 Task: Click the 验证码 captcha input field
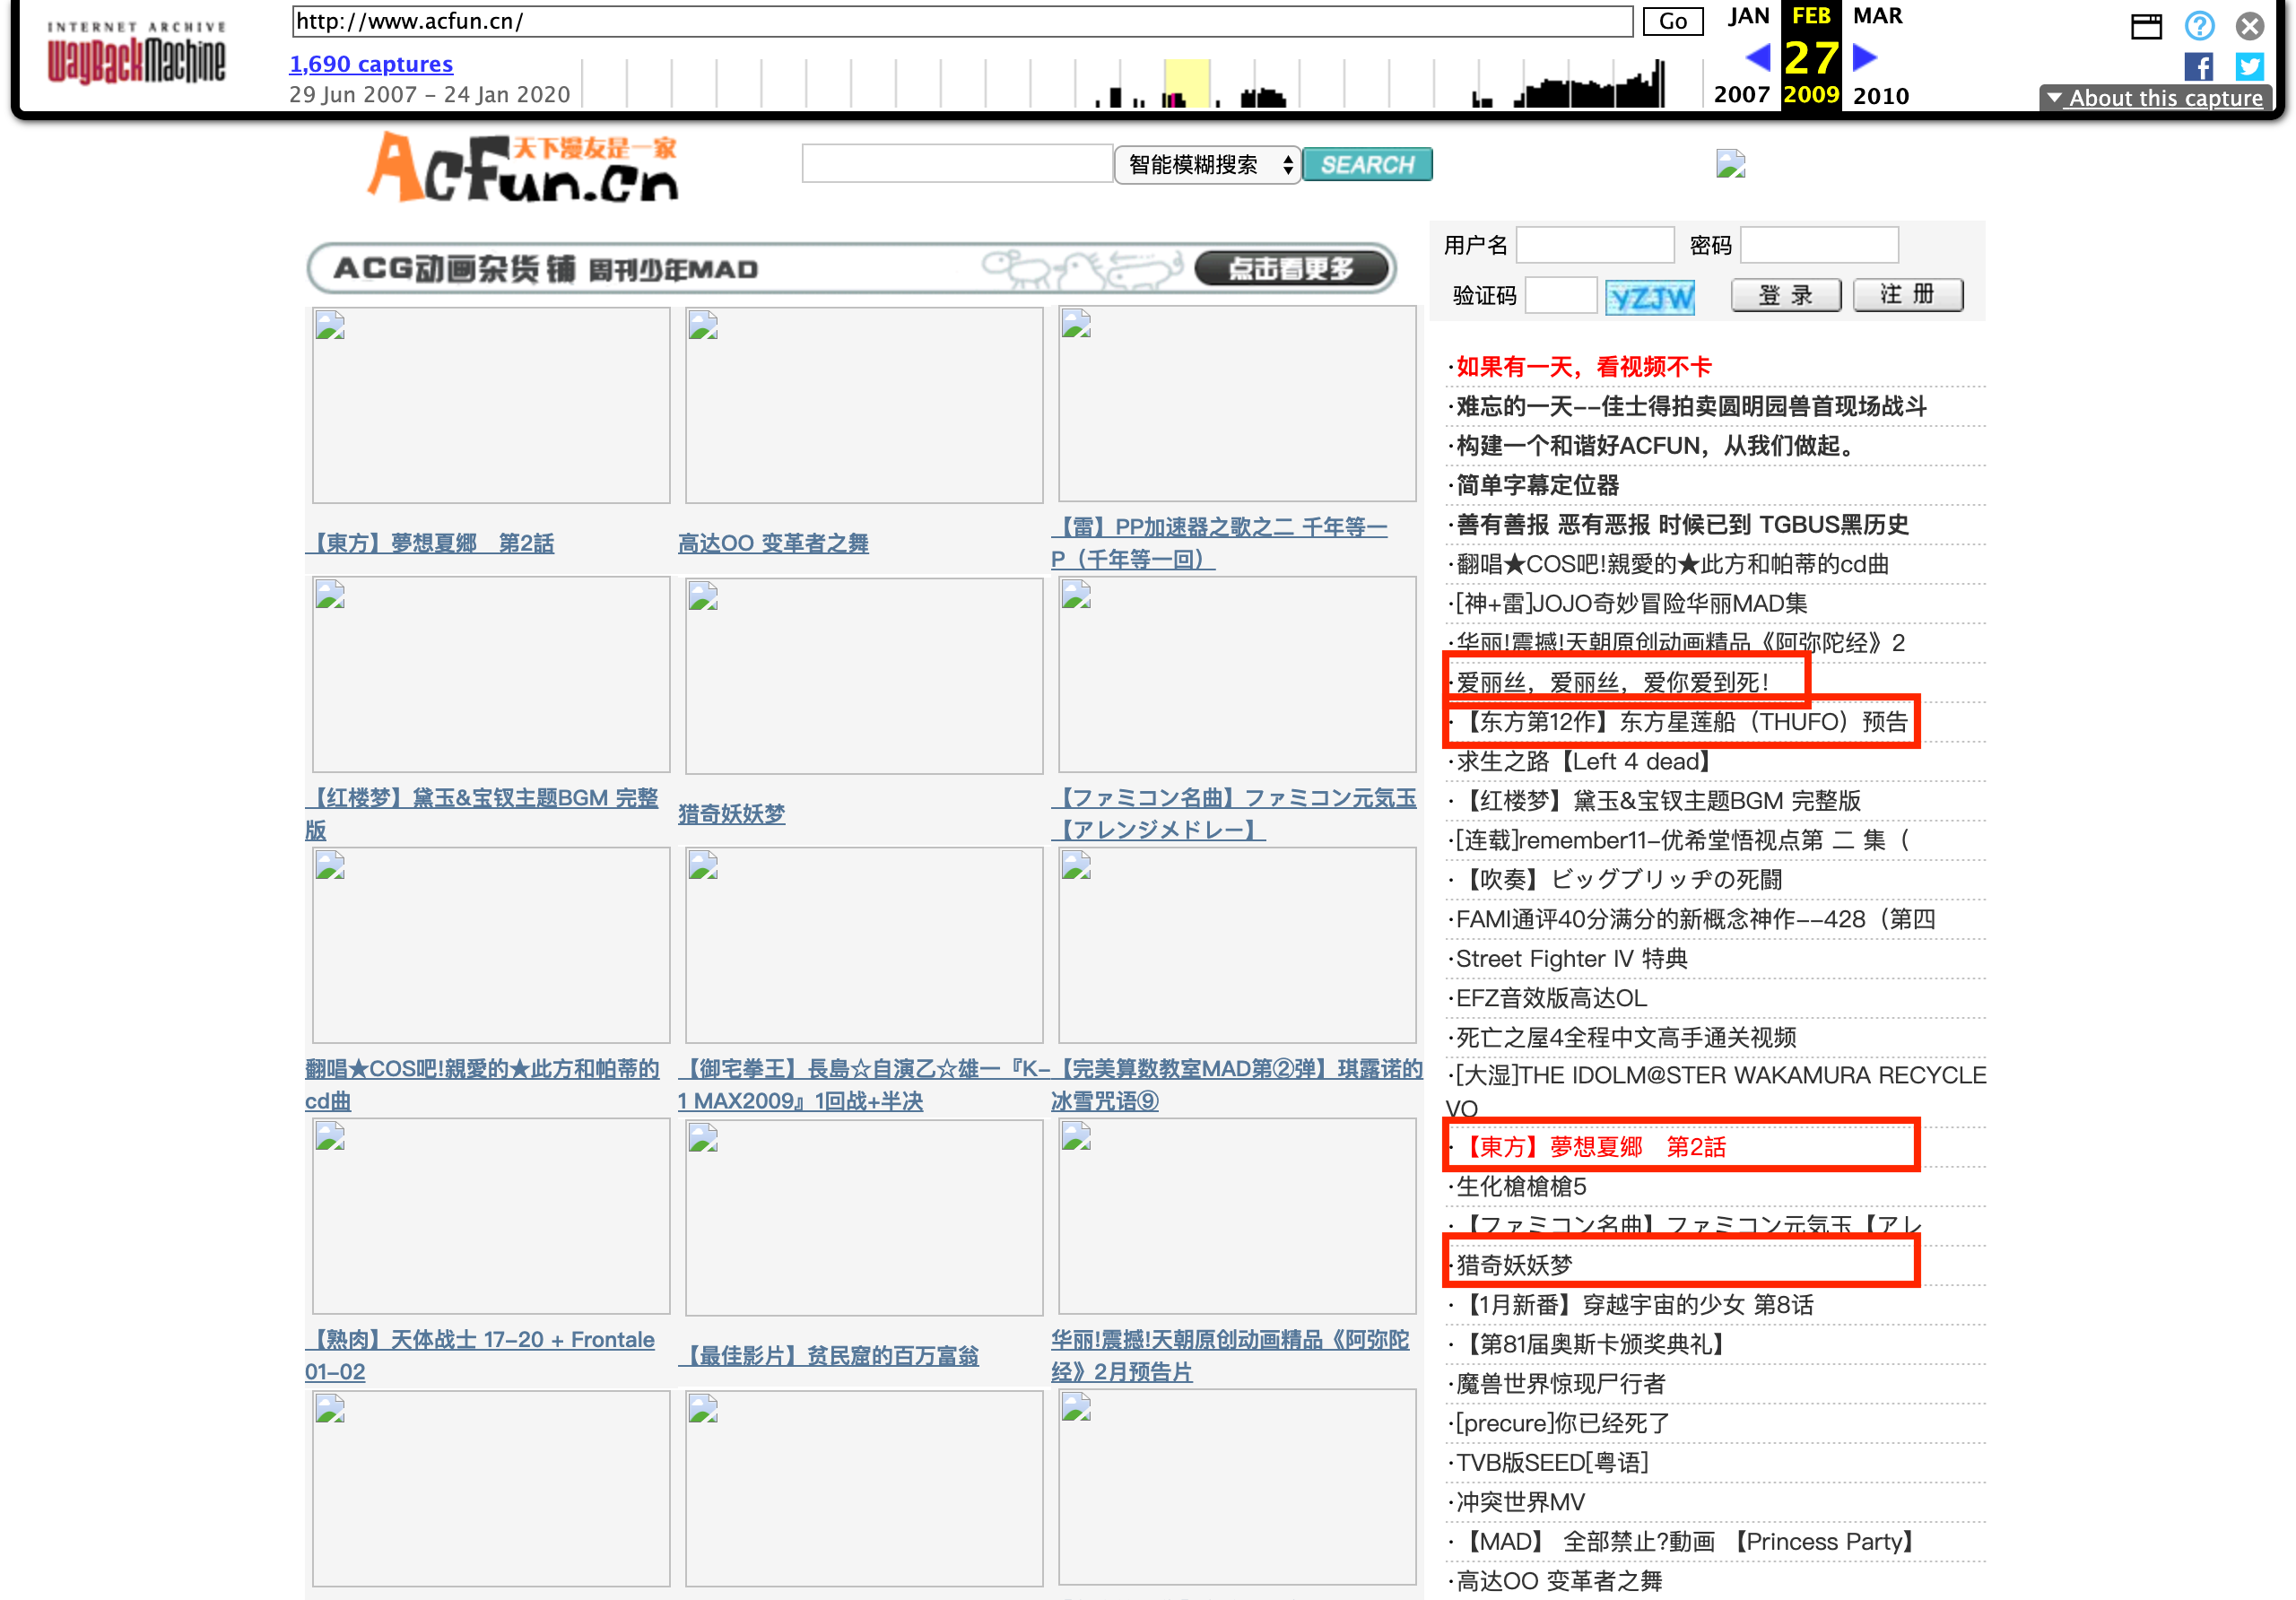1560,296
